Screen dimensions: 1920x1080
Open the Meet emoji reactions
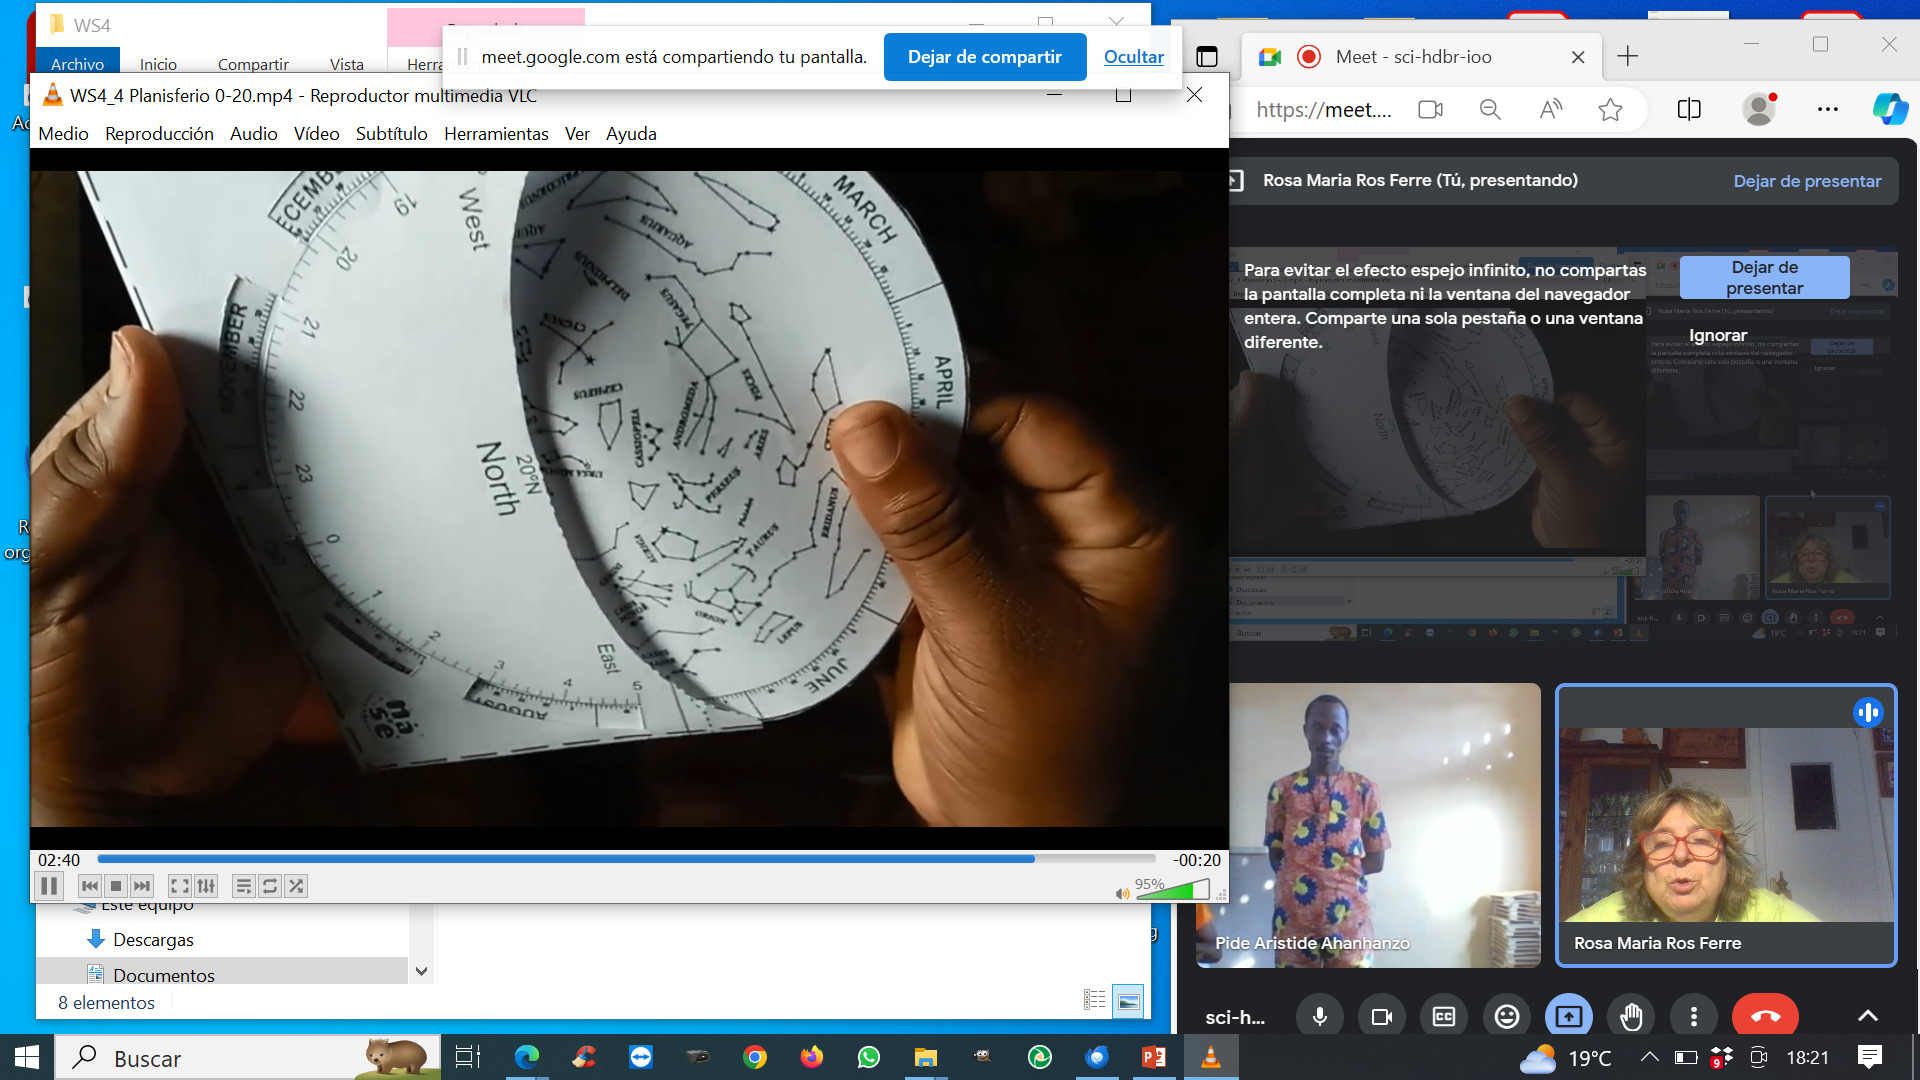[x=1507, y=1017]
